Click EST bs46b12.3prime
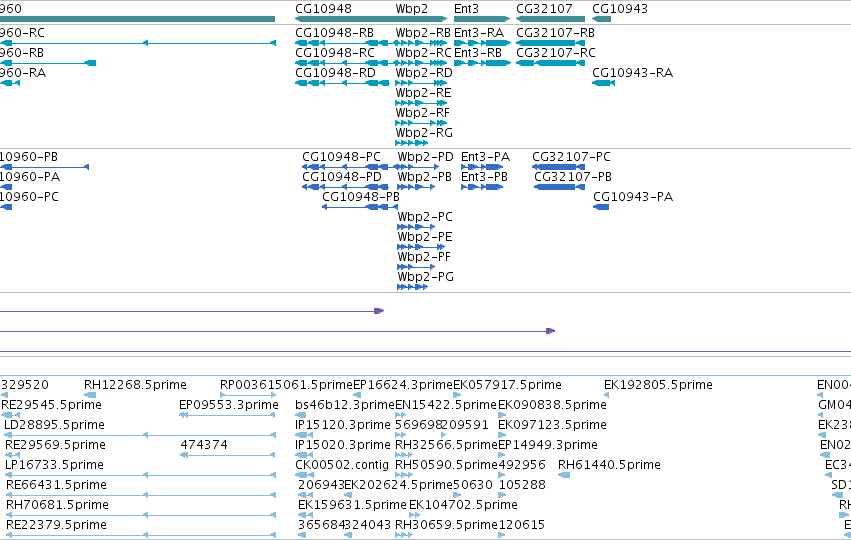The image size is (851, 540). (x=345, y=405)
